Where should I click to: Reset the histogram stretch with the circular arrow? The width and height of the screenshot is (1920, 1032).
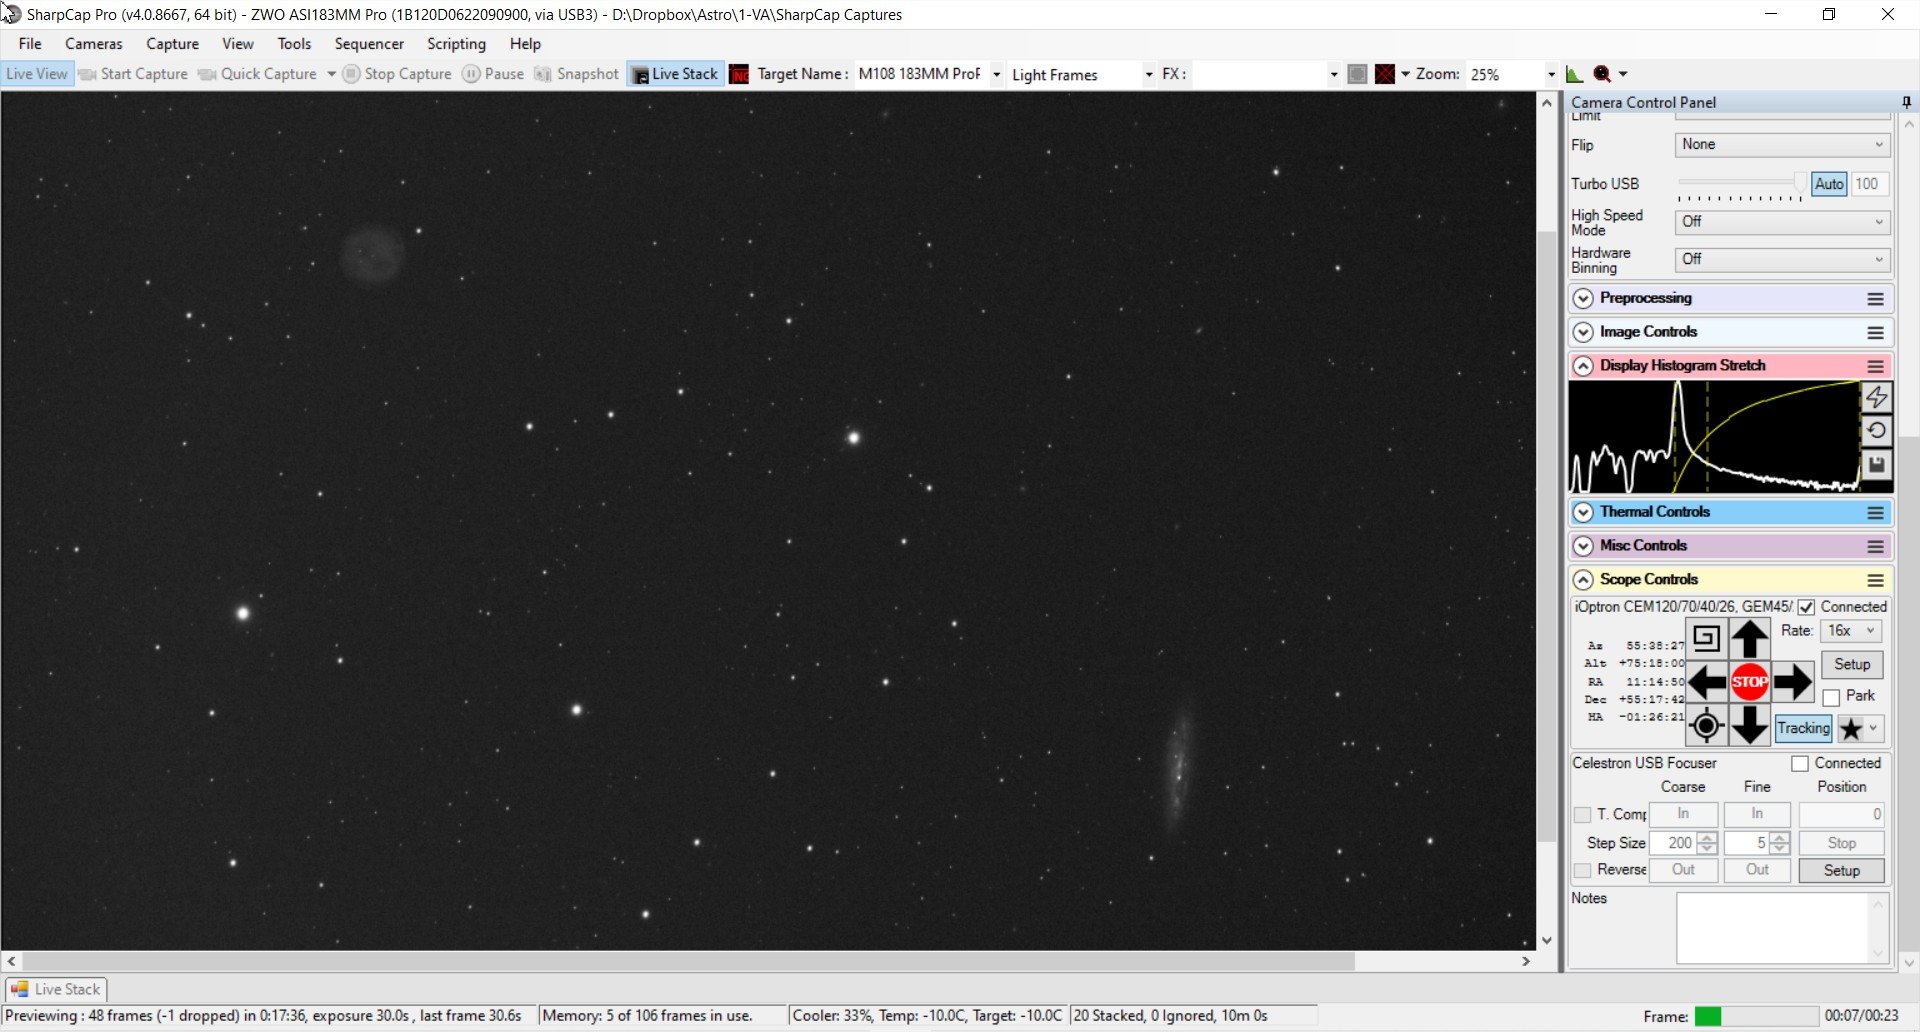[1876, 431]
